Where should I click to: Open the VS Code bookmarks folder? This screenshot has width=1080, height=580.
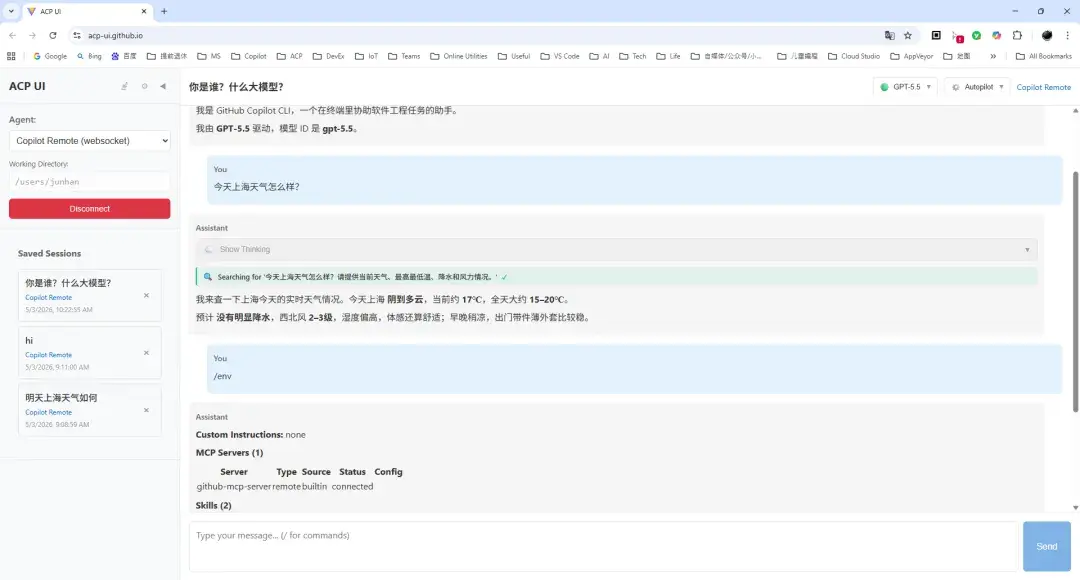coord(559,56)
